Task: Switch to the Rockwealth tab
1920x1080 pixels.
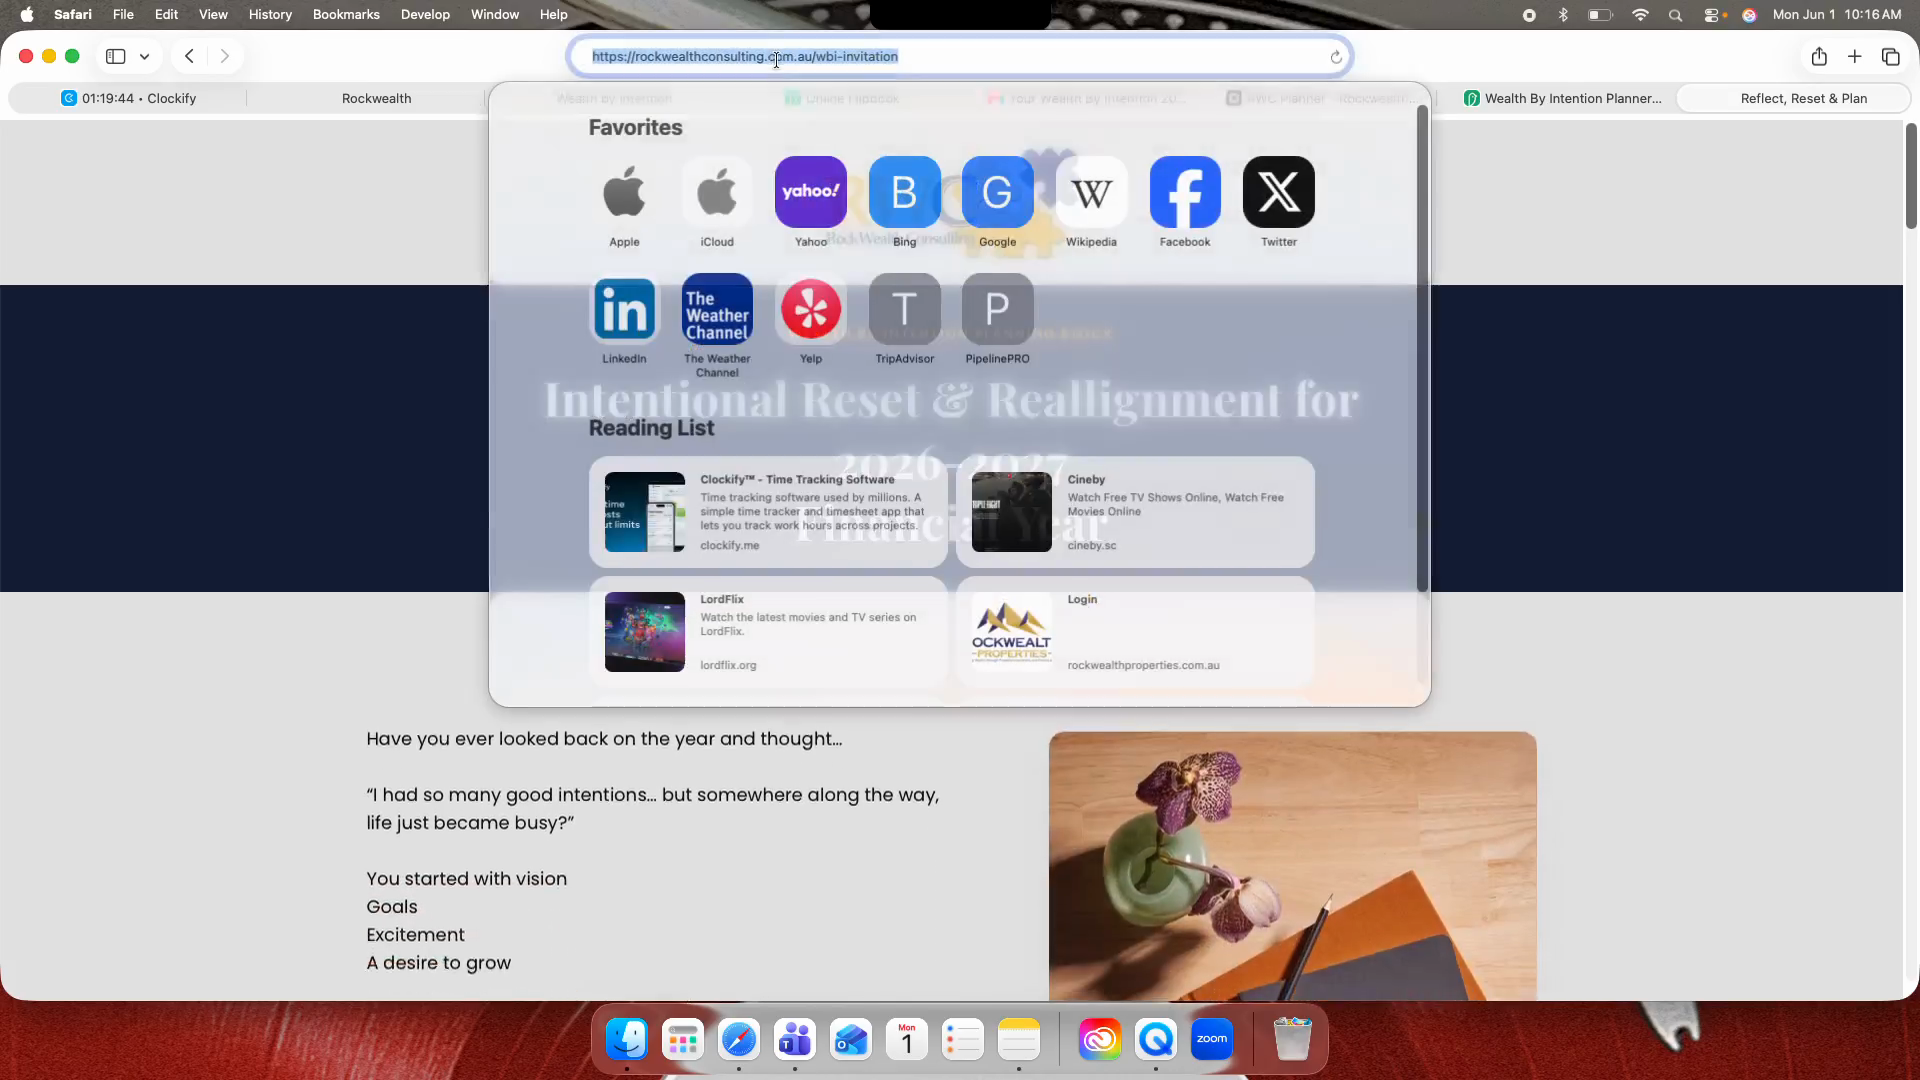Action: click(376, 98)
